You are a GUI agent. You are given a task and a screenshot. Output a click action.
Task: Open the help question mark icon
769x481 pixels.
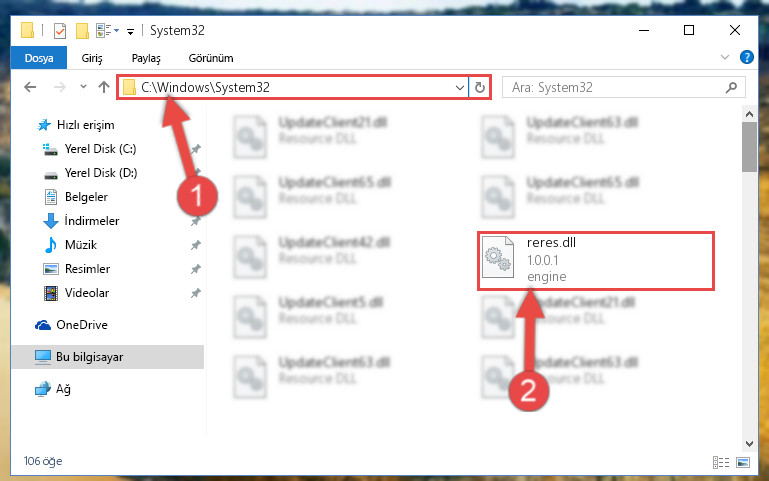[x=746, y=57]
